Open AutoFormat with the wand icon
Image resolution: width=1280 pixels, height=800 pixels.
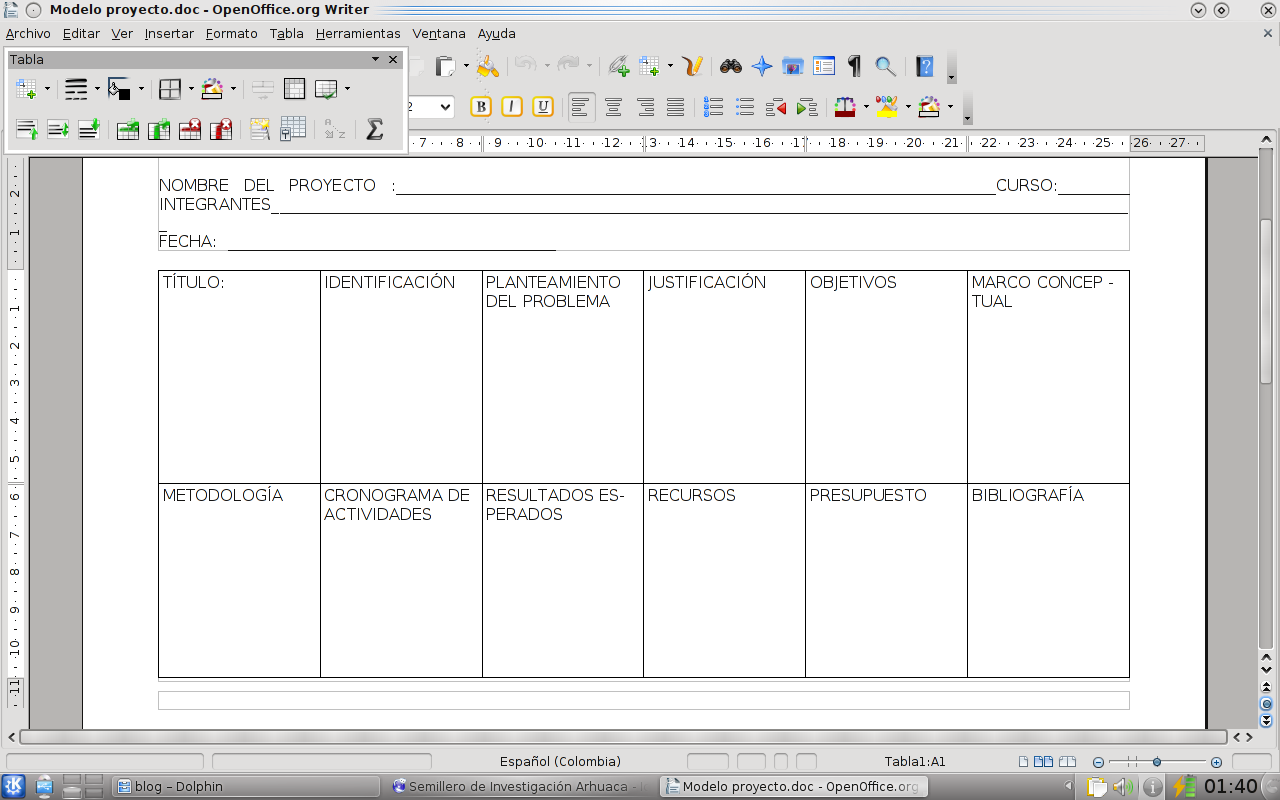[x=260, y=129]
